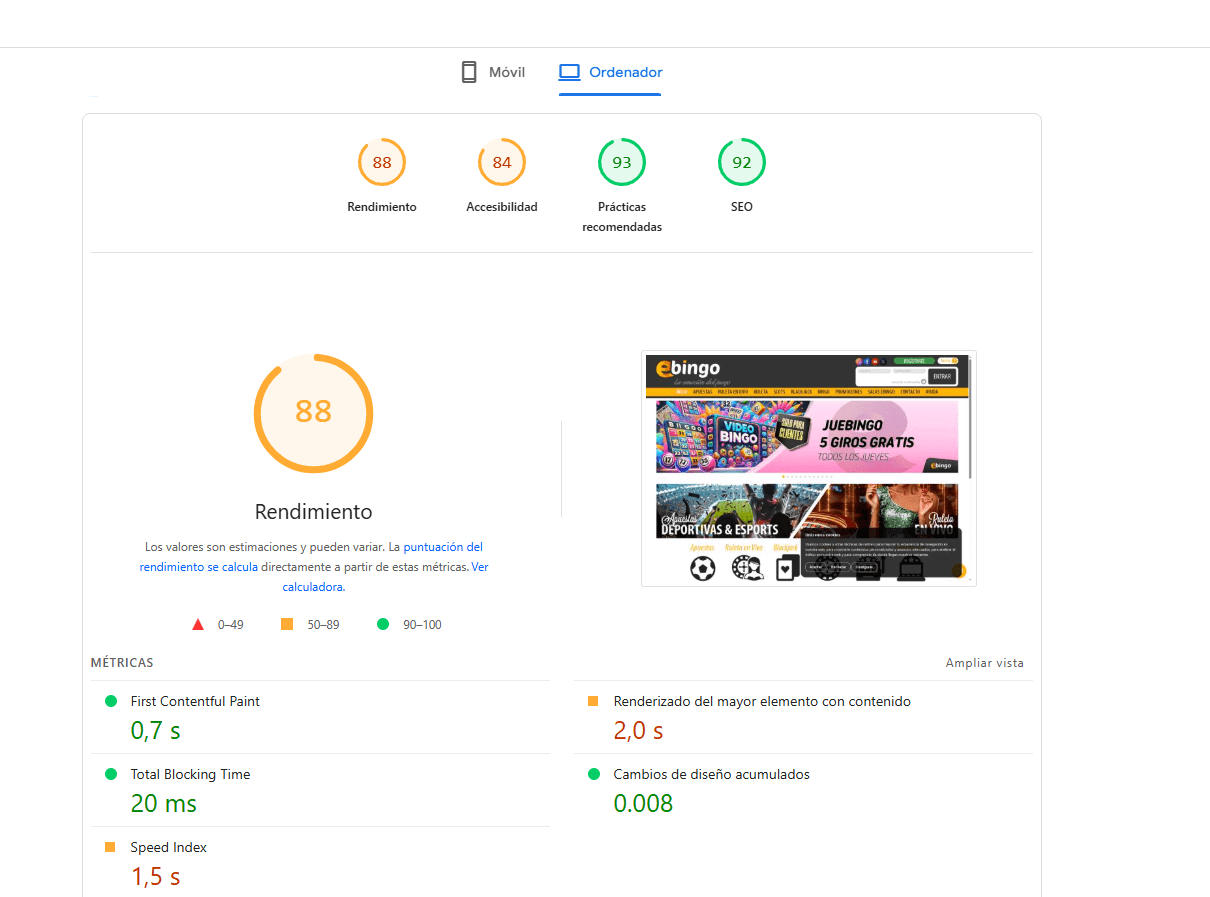Click the 0.008 value
This screenshot has height=897, width=1210.
(643, 804)
